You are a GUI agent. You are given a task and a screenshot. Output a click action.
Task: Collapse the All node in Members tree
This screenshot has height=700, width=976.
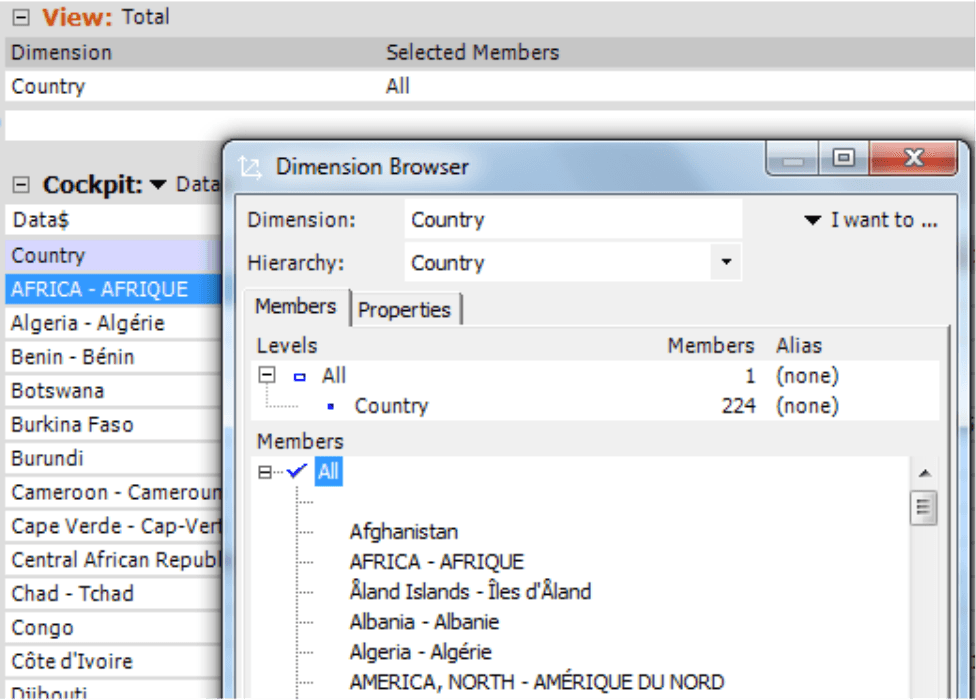[265, 472]
